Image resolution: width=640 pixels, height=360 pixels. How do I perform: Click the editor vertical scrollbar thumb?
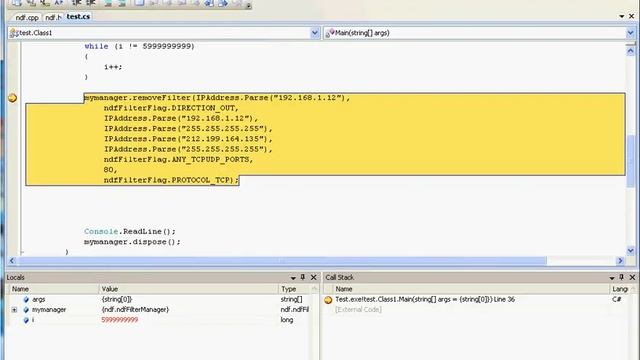click(x=631, y=161)
